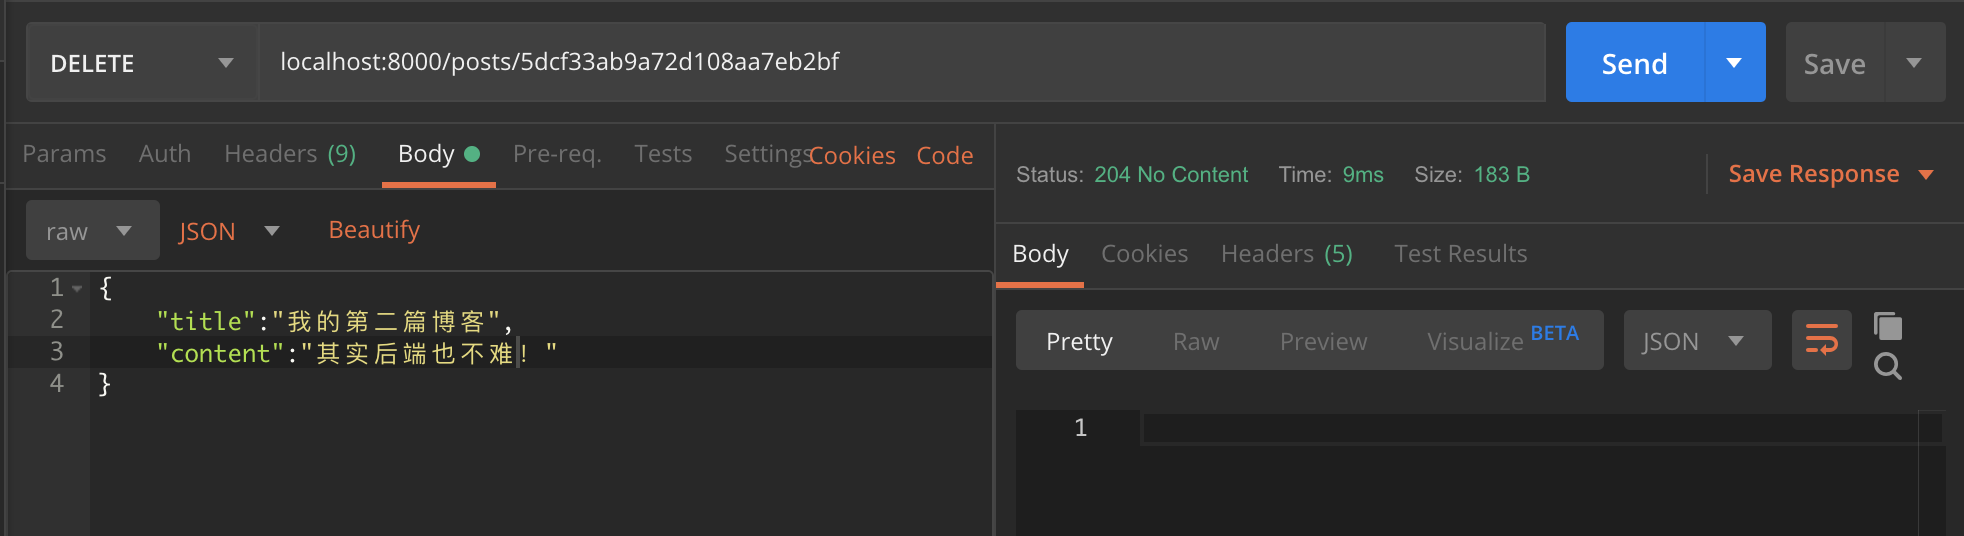The image size is (1964, 536).
Task: Open the Save options dropdown arrow
Action: (x=1914, y=63)
